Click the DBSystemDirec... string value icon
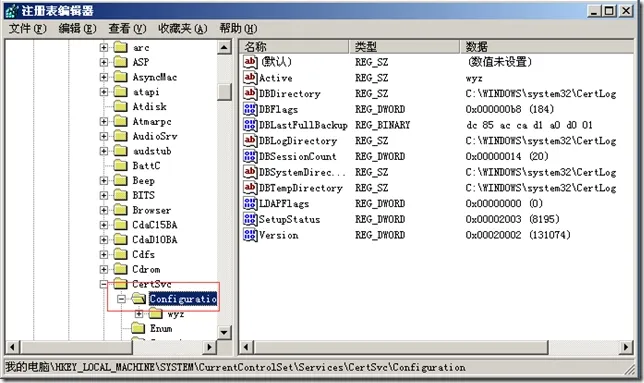This screenshot has height=383, width=644. pyautogui.click(x=250, y=172)
